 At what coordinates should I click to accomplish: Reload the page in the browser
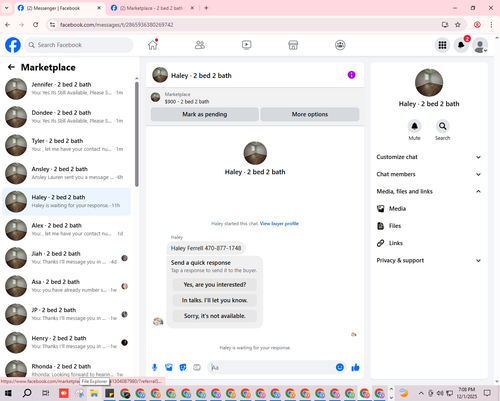36,25
